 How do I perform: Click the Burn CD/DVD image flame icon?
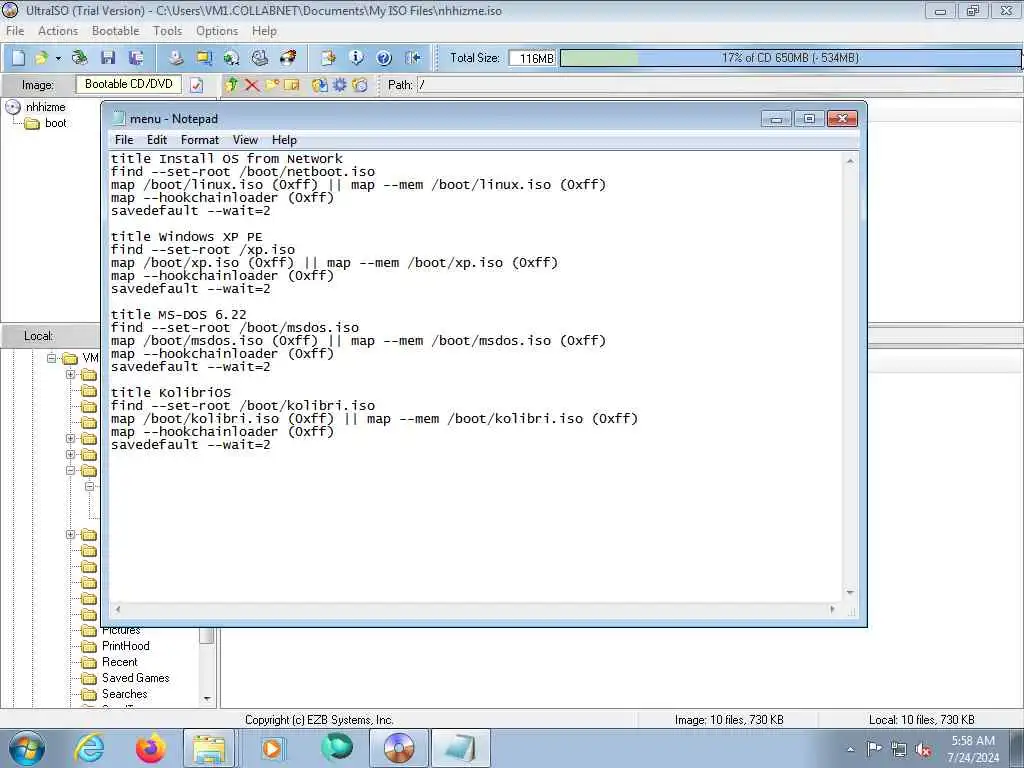tap(288, 58)
